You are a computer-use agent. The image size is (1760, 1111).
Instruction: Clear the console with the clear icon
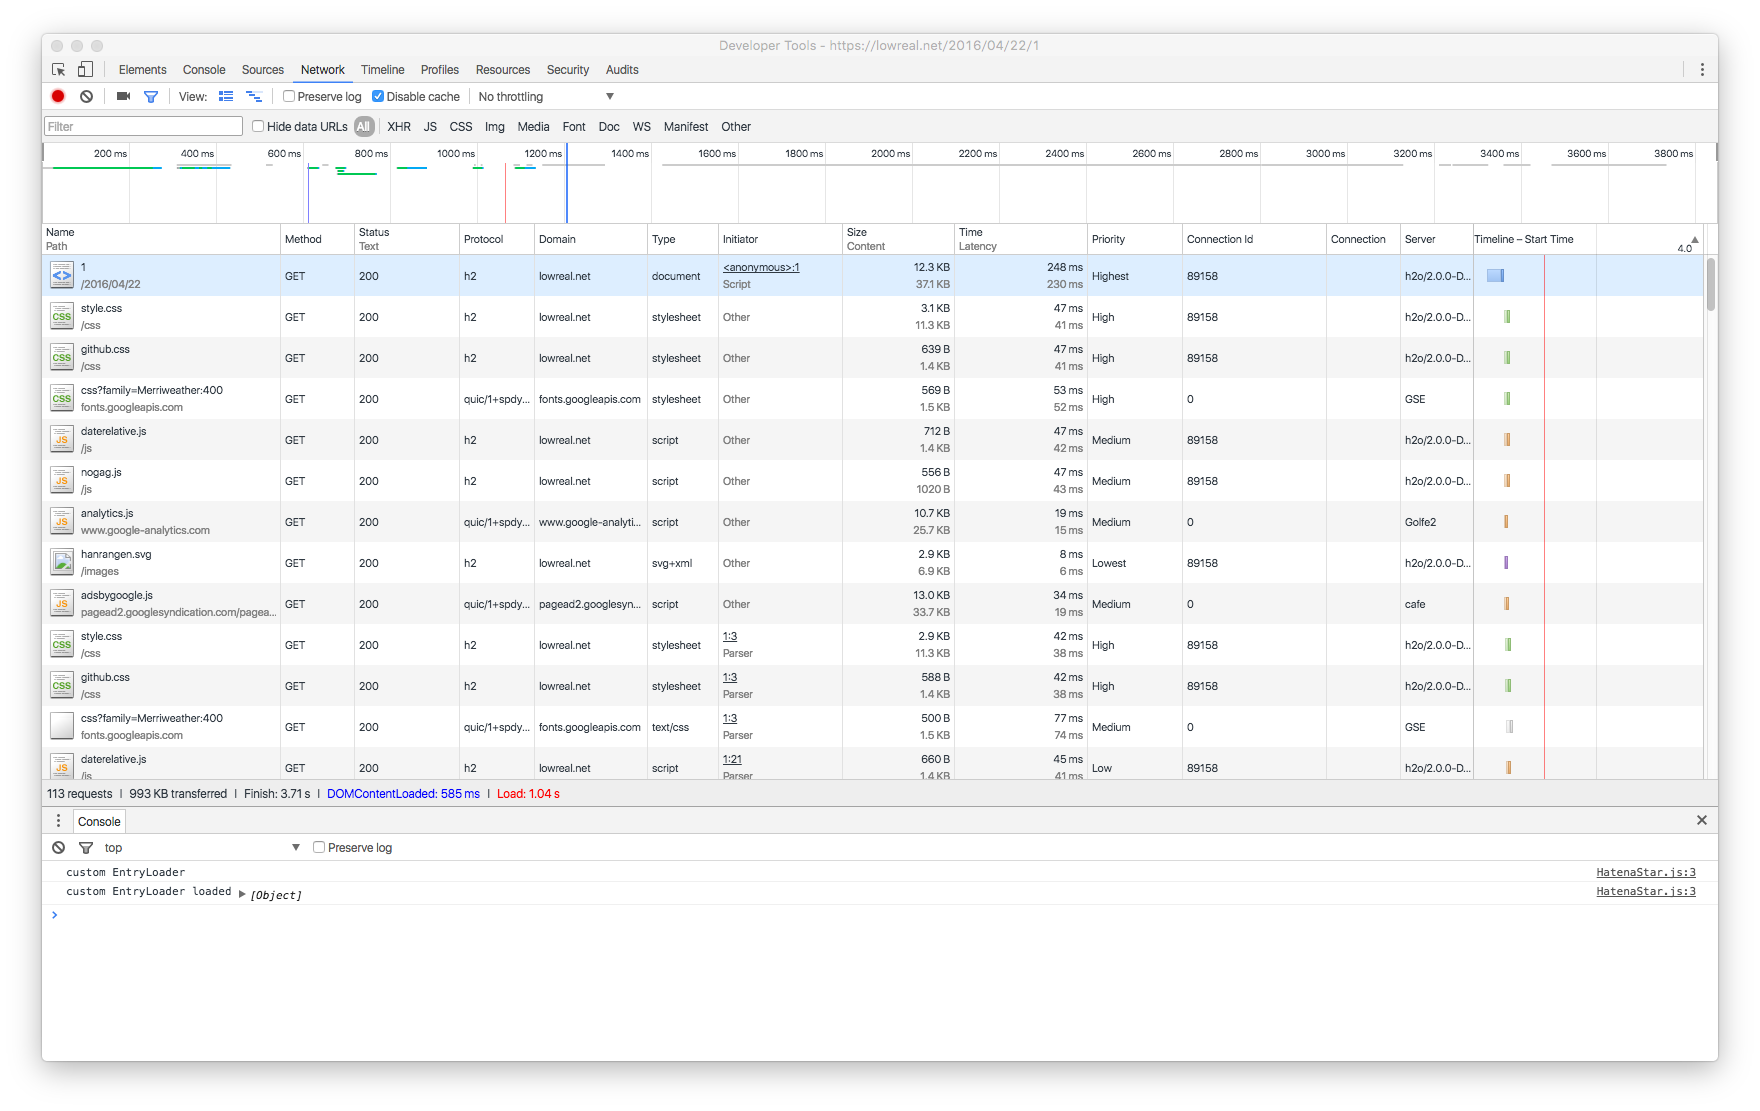coord(59,847)
